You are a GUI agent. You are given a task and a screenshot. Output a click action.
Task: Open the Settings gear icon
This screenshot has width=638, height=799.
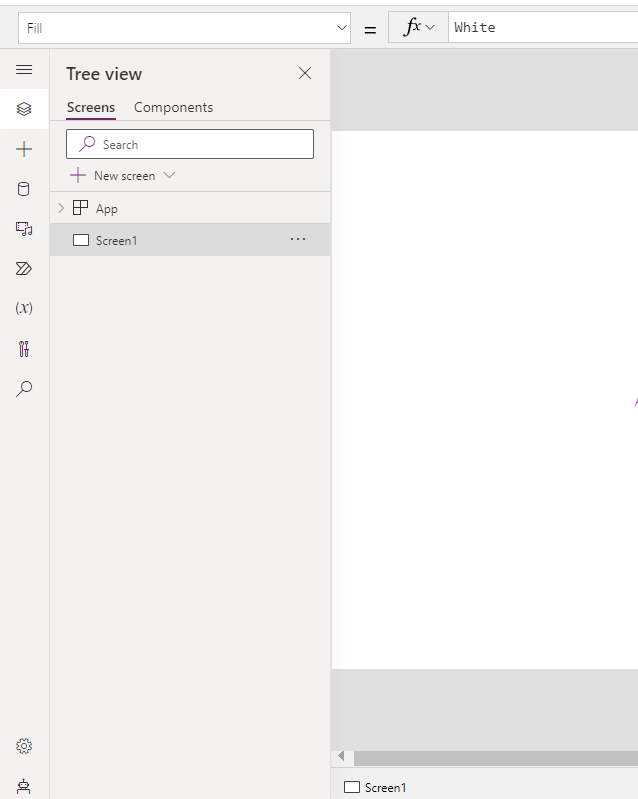[24, 746]
